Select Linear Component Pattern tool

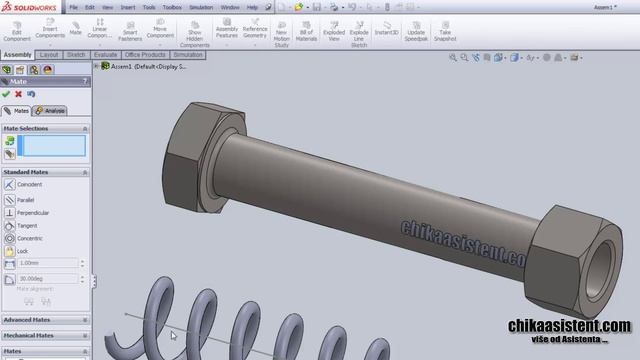[x=100, y=28]
